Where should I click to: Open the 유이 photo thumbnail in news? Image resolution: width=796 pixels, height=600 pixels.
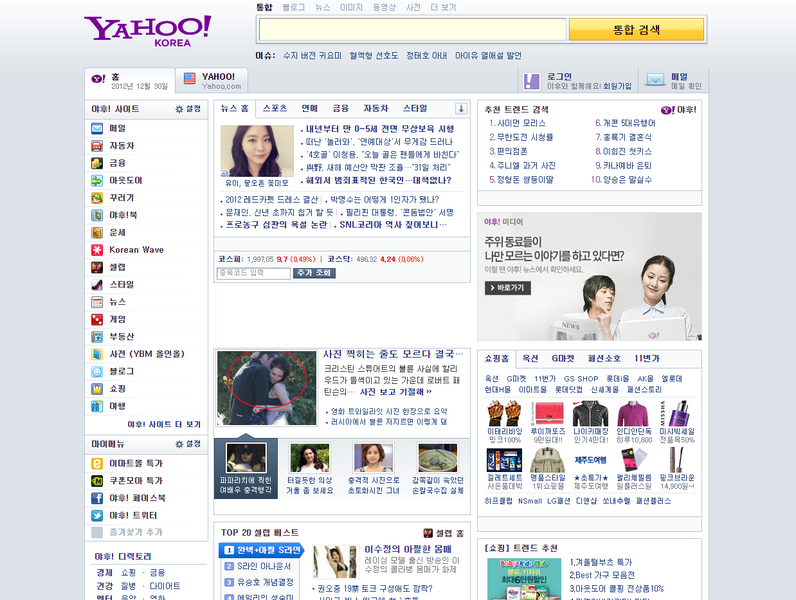[x=257, y=151]
